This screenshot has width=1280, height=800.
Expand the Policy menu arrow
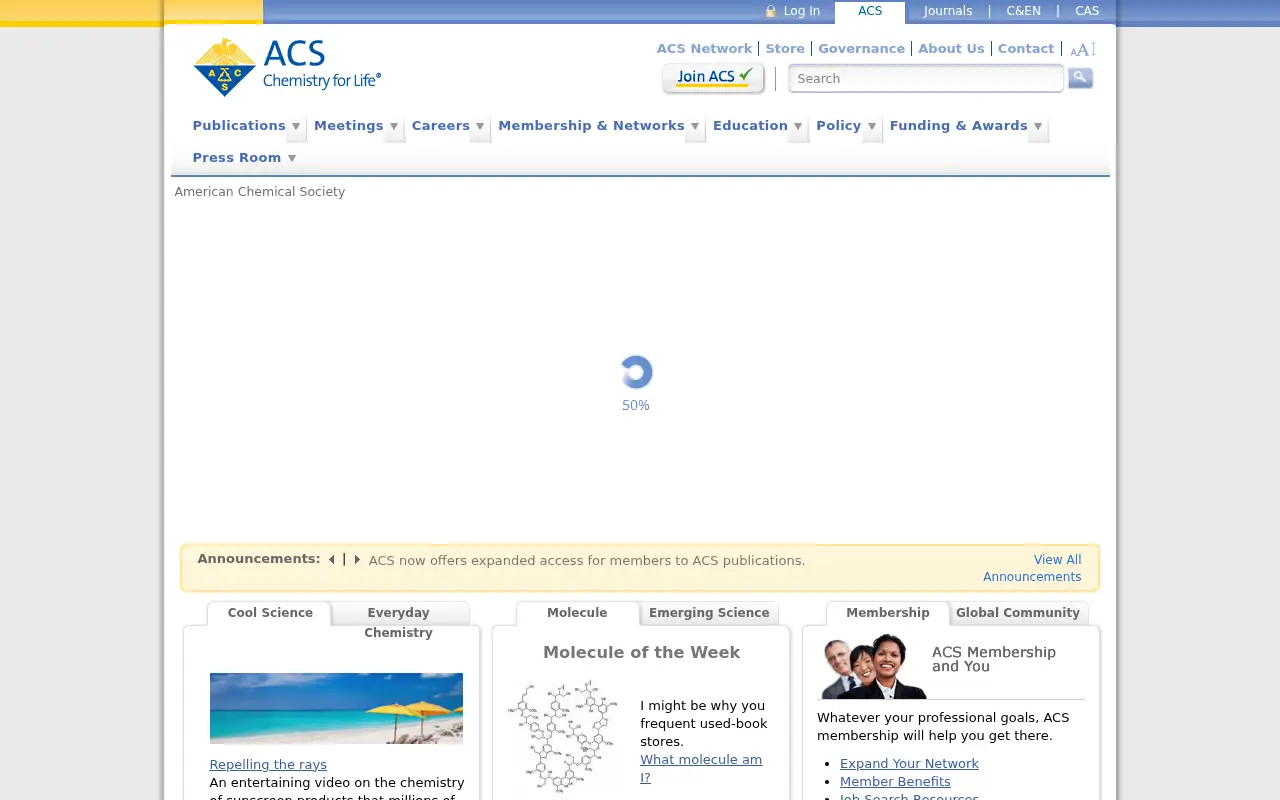coord(872,127)
